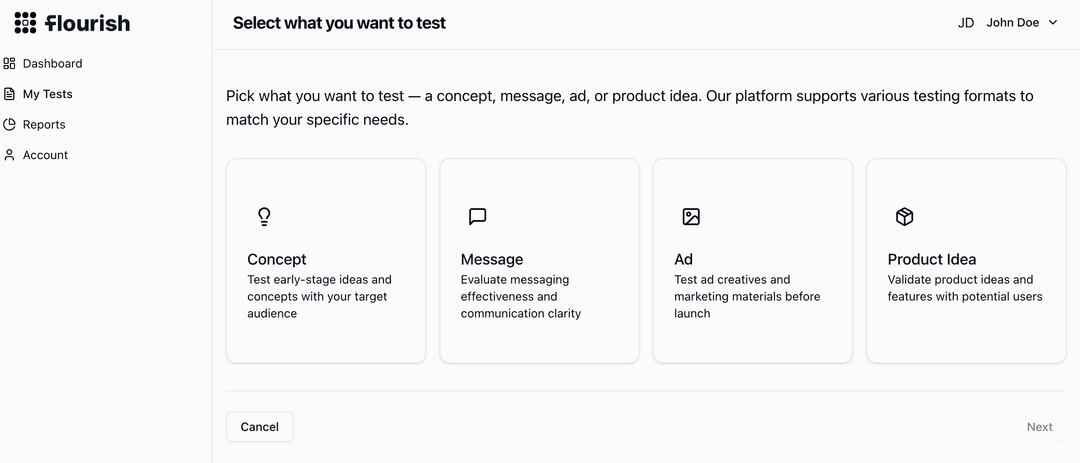
Task: Click the Account person icon
Action: coord(10,155)
